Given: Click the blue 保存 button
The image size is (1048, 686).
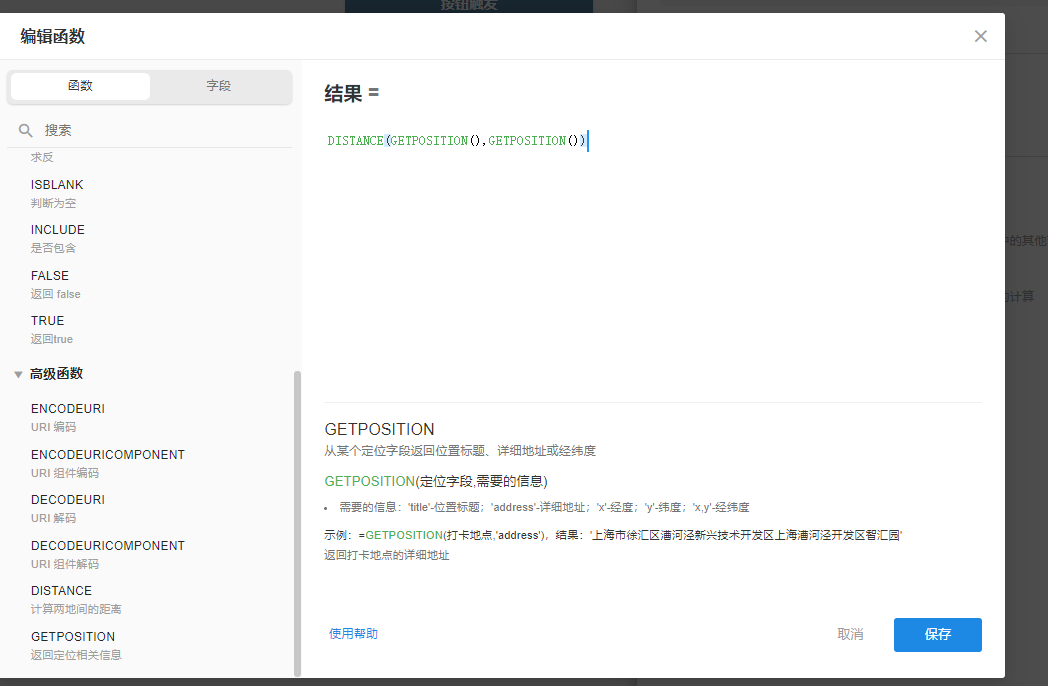Looking at the screenshot, I should click(937, 635).
